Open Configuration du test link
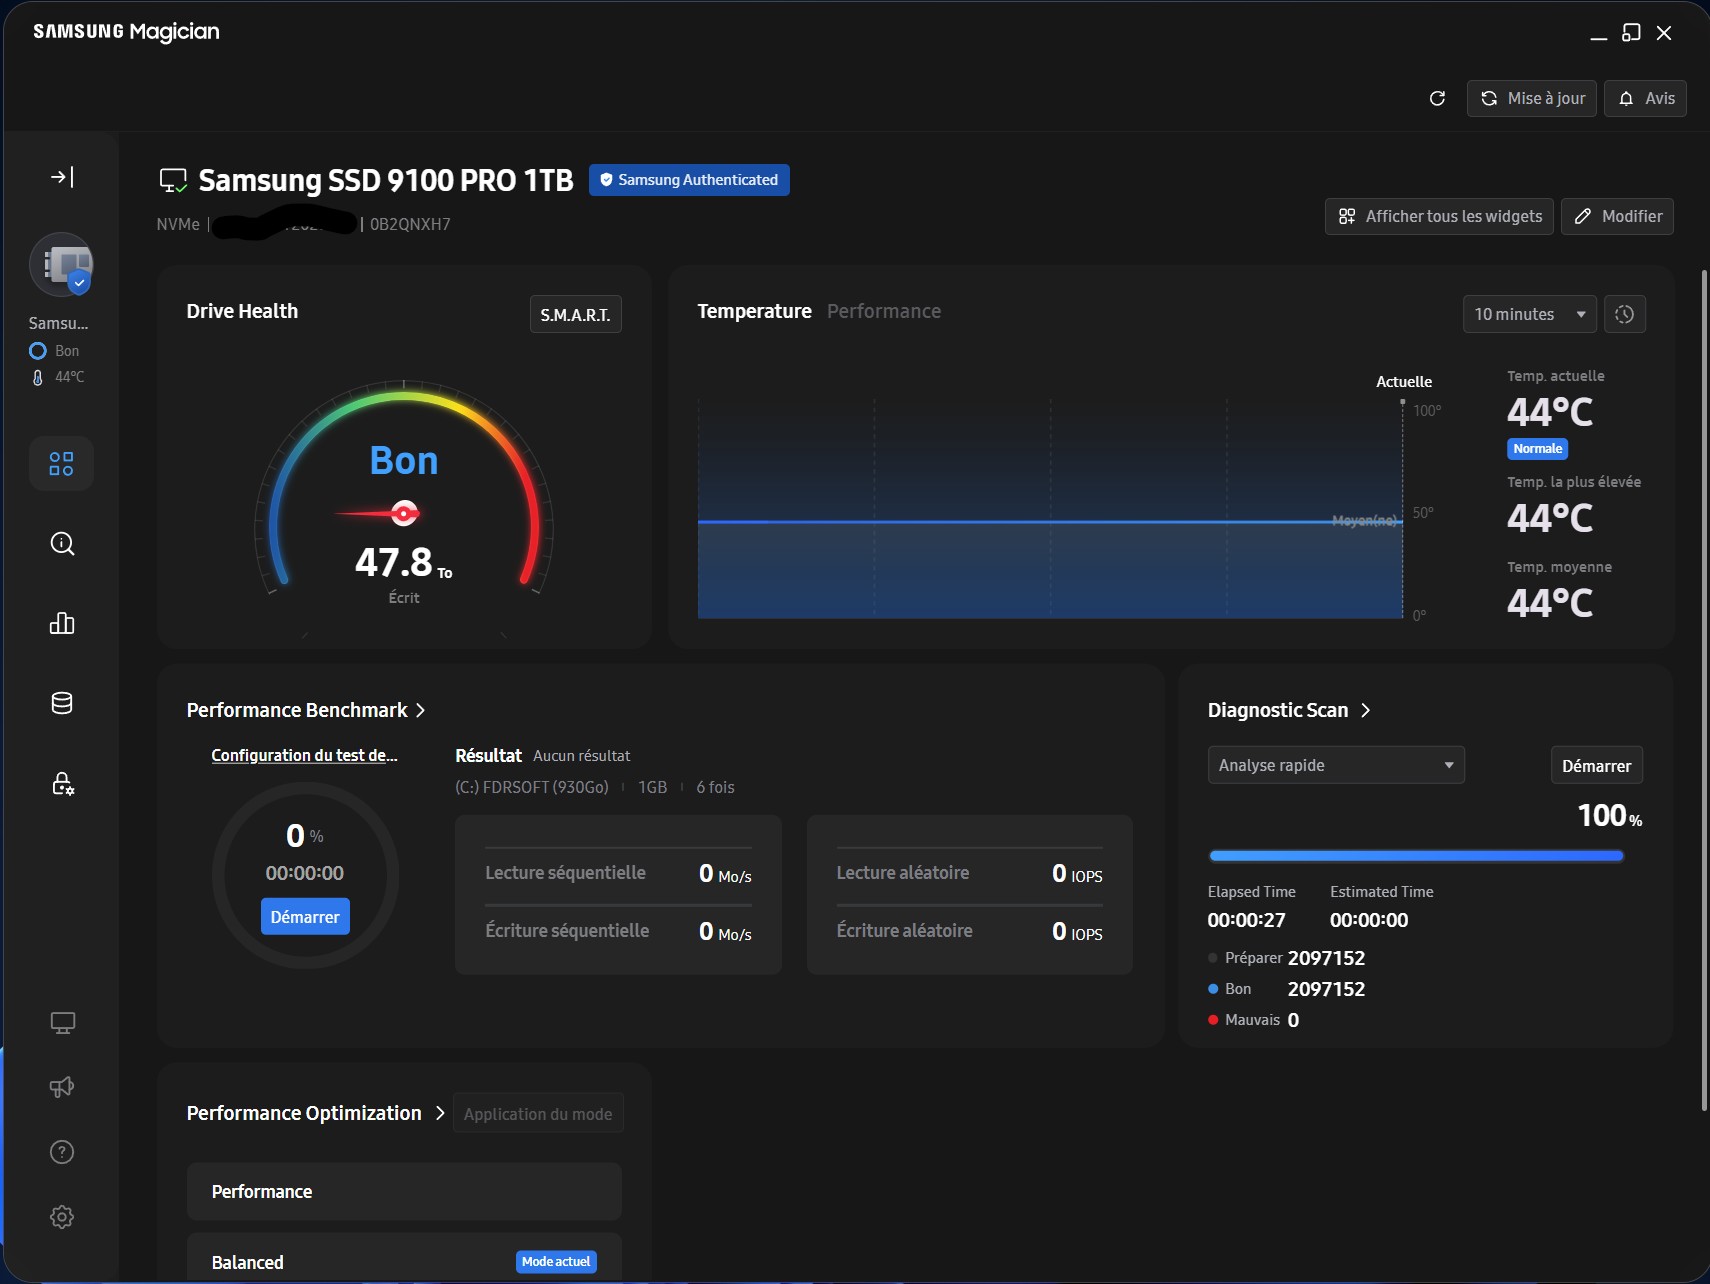This screenshot has height=1284, width=1710. point(304,755)
